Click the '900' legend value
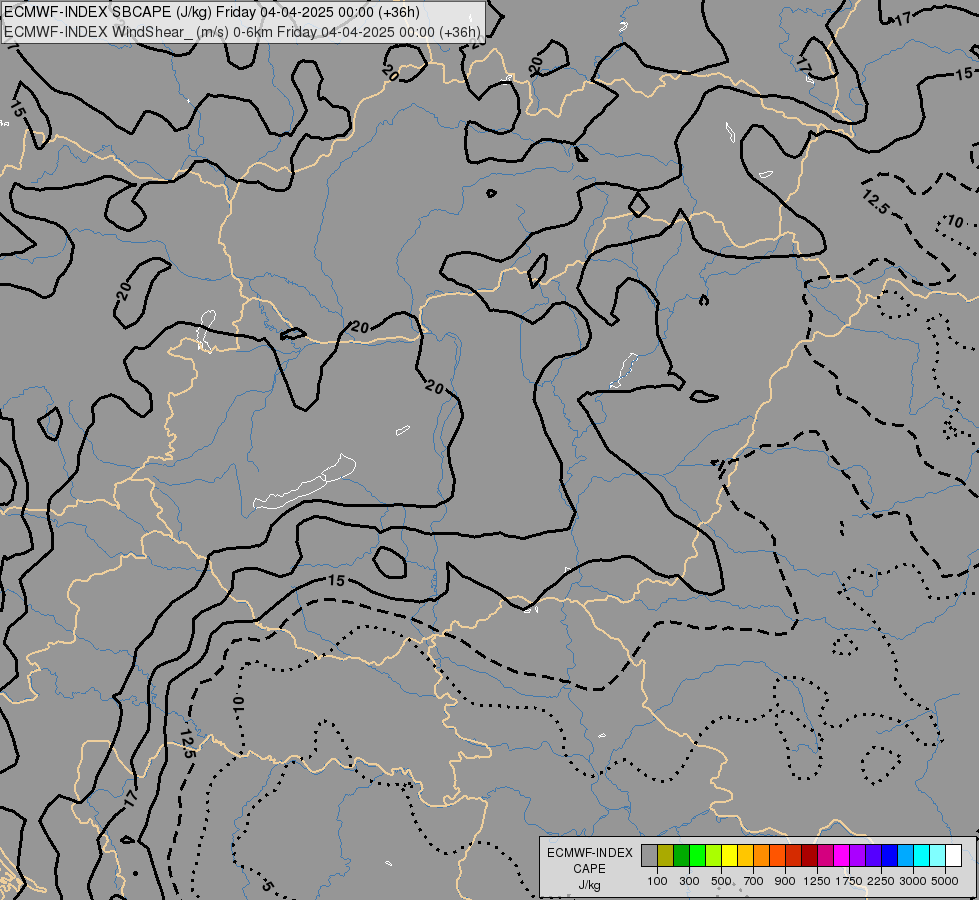 (785, 881)
